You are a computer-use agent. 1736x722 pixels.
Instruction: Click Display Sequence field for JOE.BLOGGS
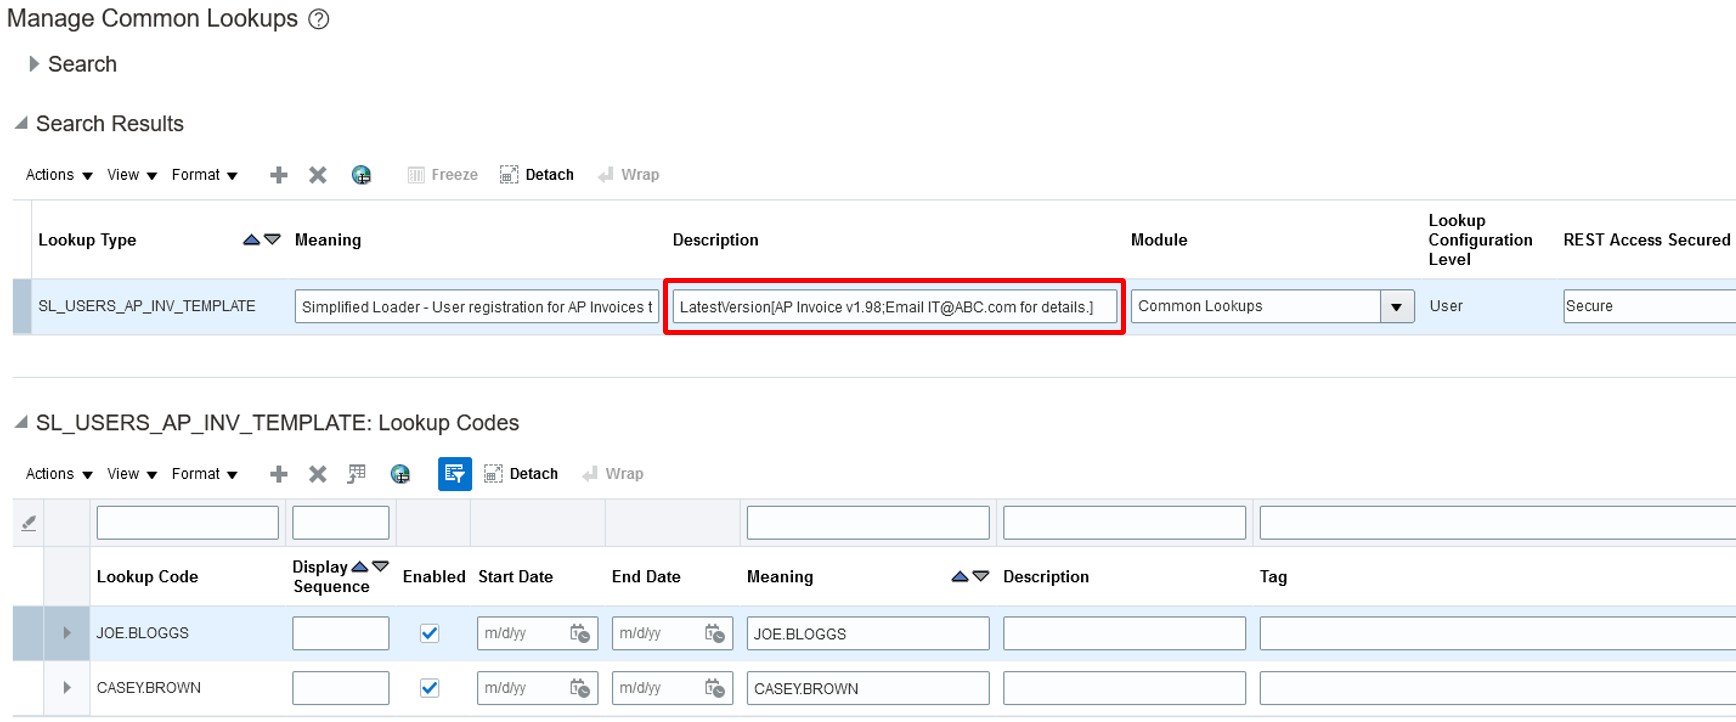tap(341, 634)
